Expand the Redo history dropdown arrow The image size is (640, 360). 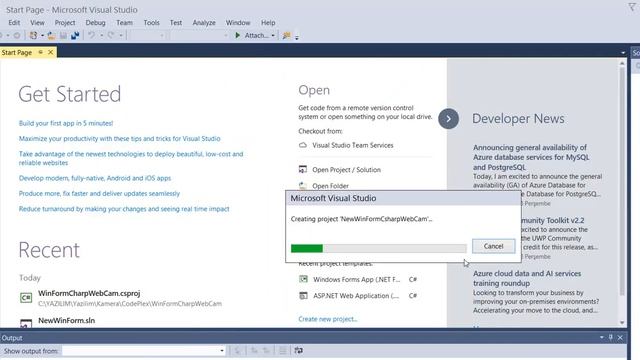click(121, 36)
